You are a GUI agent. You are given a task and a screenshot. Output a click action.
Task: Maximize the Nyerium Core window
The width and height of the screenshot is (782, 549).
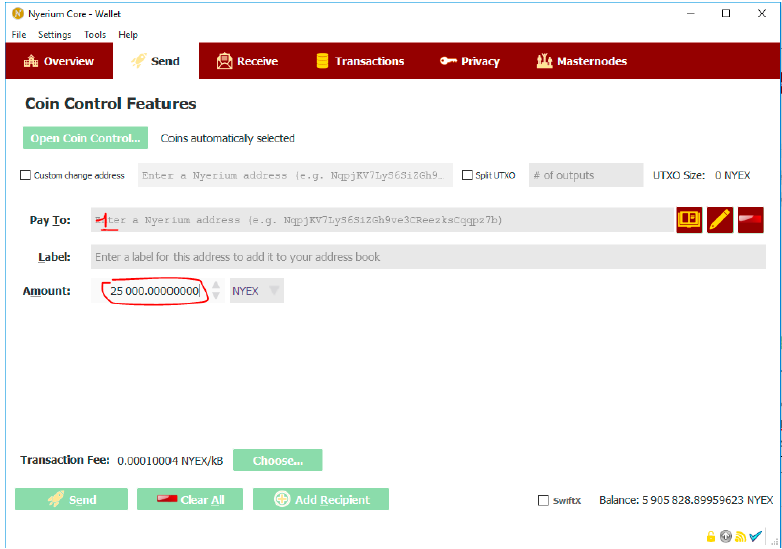coord(726,13)
